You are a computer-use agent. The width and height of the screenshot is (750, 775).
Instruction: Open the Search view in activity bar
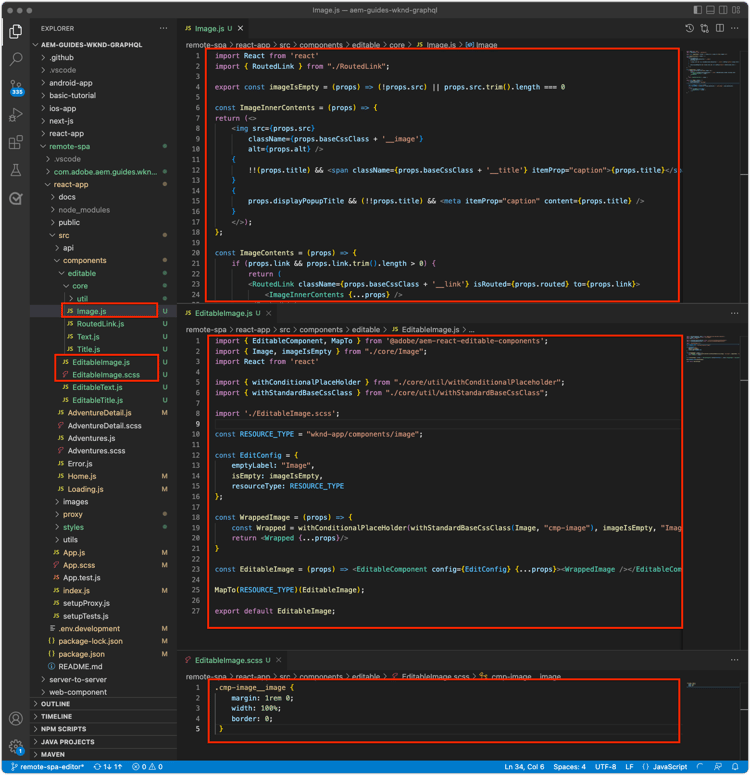pos(16,60)
